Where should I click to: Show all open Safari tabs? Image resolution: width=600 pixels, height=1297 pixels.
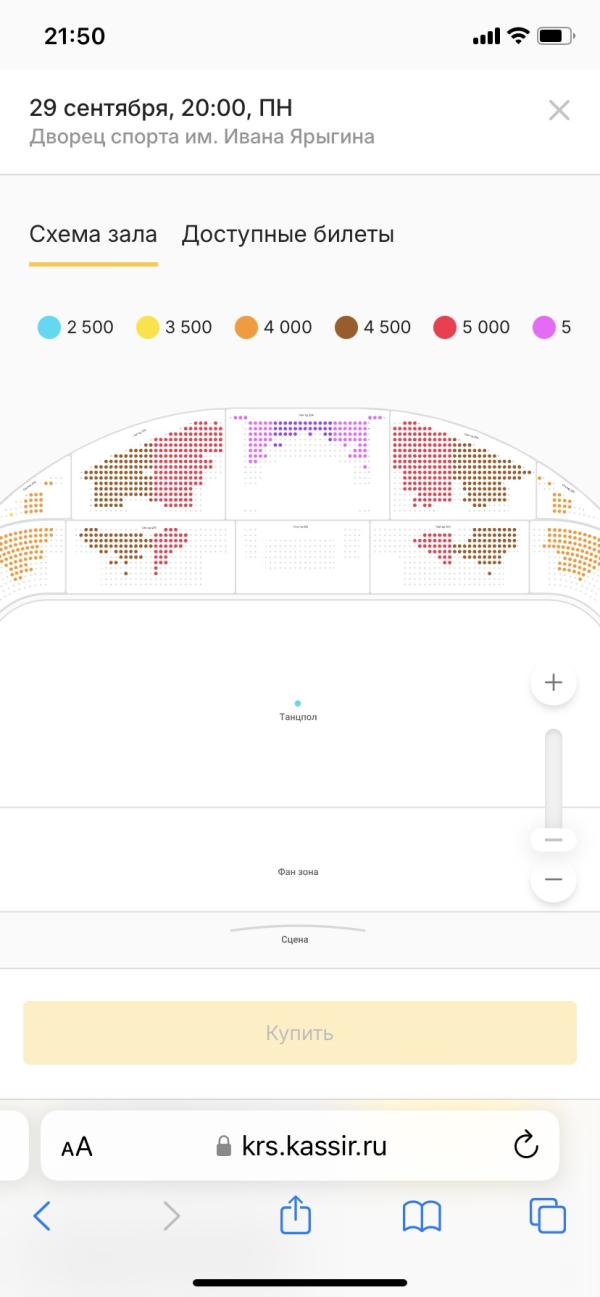click(x=548, y=1216)
